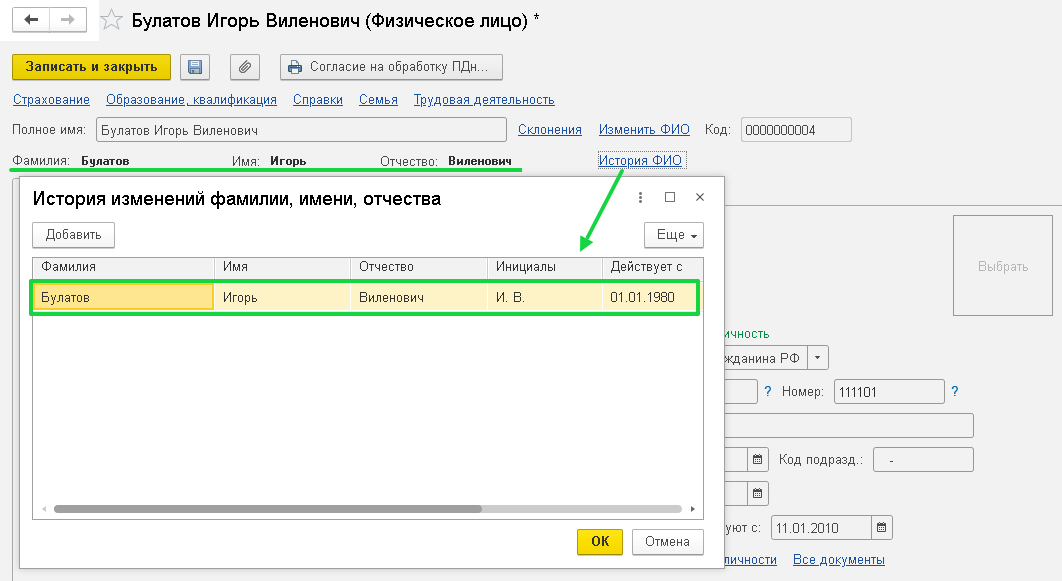Sort by the Инициалы column header
The image size is (1062, 581).
pos(545,267)
